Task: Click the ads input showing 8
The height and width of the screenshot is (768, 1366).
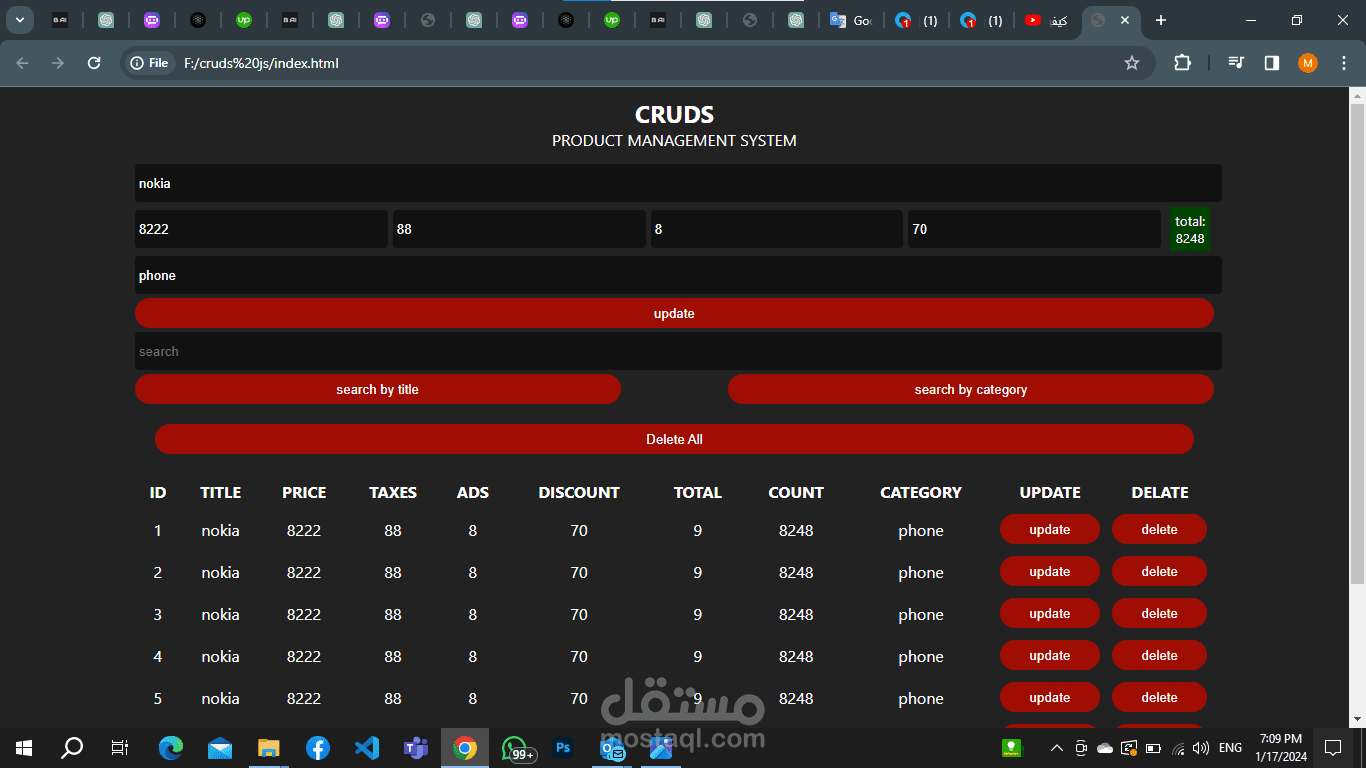Action: tap(777, 229)
